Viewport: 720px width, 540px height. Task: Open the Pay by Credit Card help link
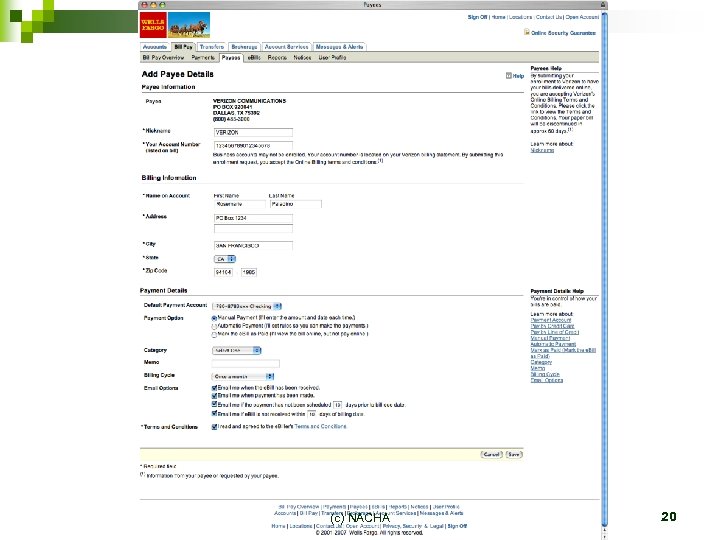pyautogui.click(x=552, y=326)
